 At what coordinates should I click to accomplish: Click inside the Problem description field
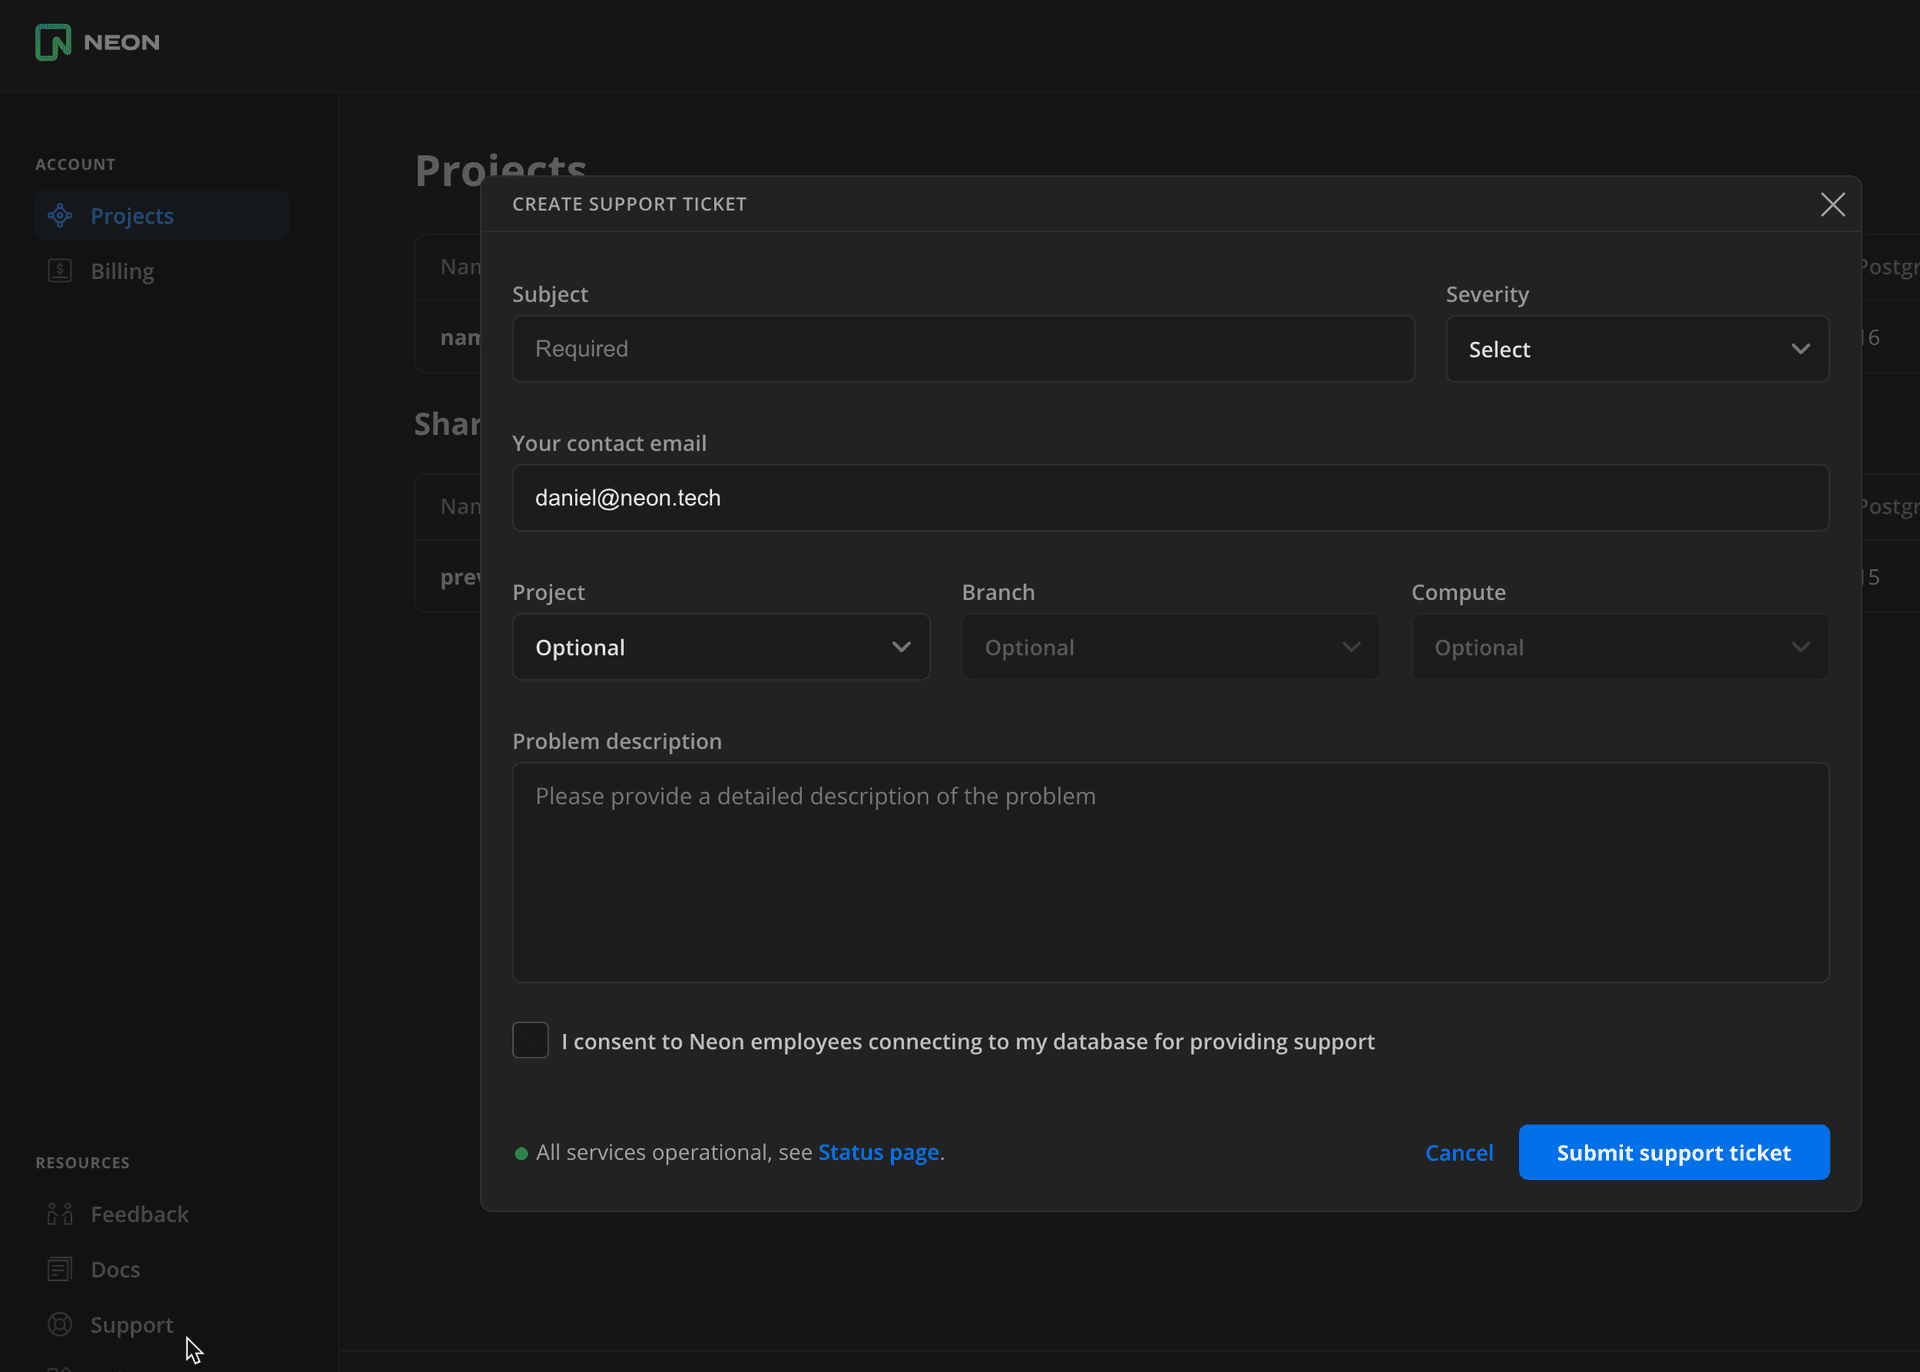(1169, 870)
